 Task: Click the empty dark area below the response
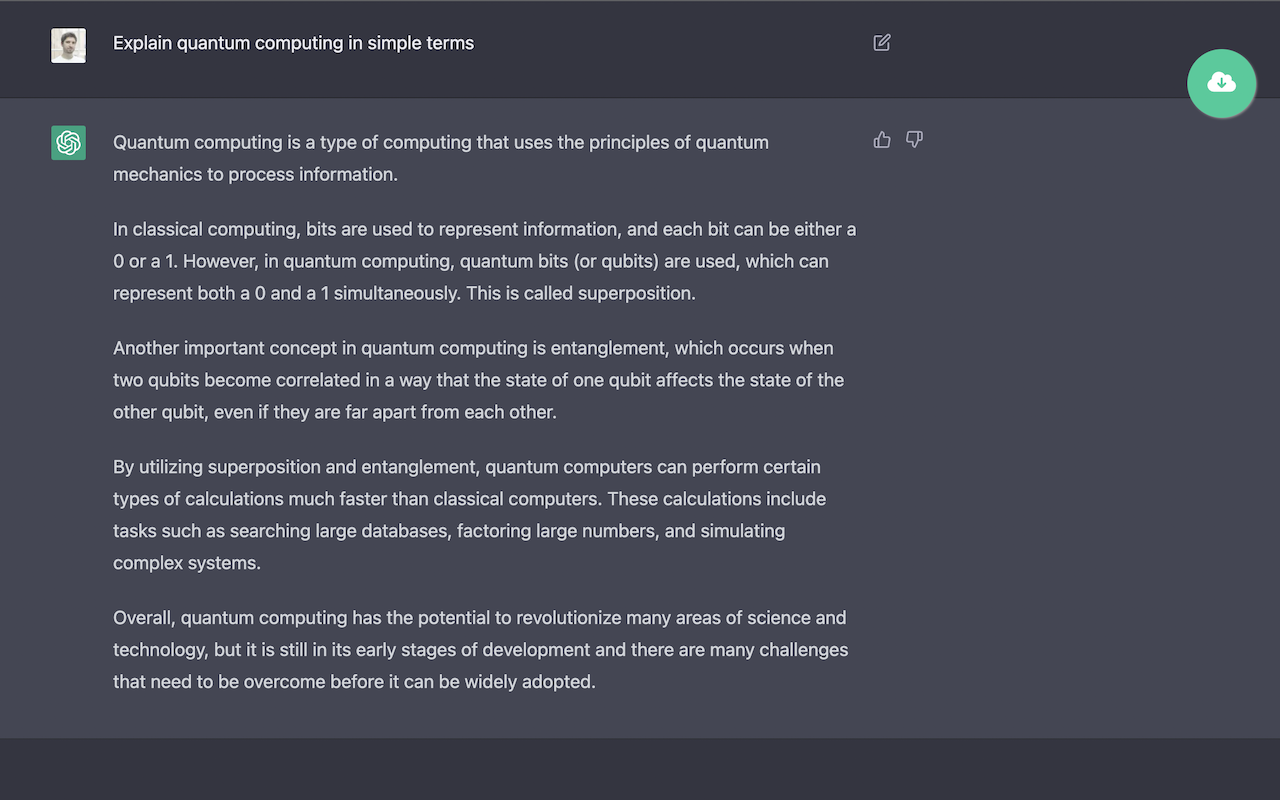pyautogui.click(x=640, y=768)
